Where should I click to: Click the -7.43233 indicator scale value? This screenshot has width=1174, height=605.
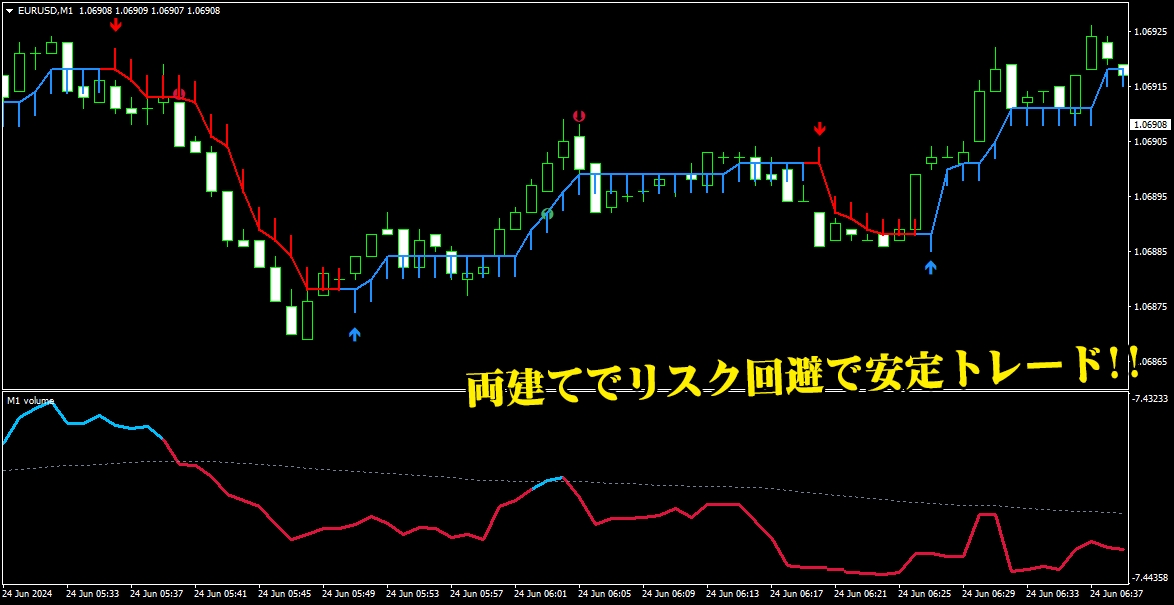pos(1151,399)
